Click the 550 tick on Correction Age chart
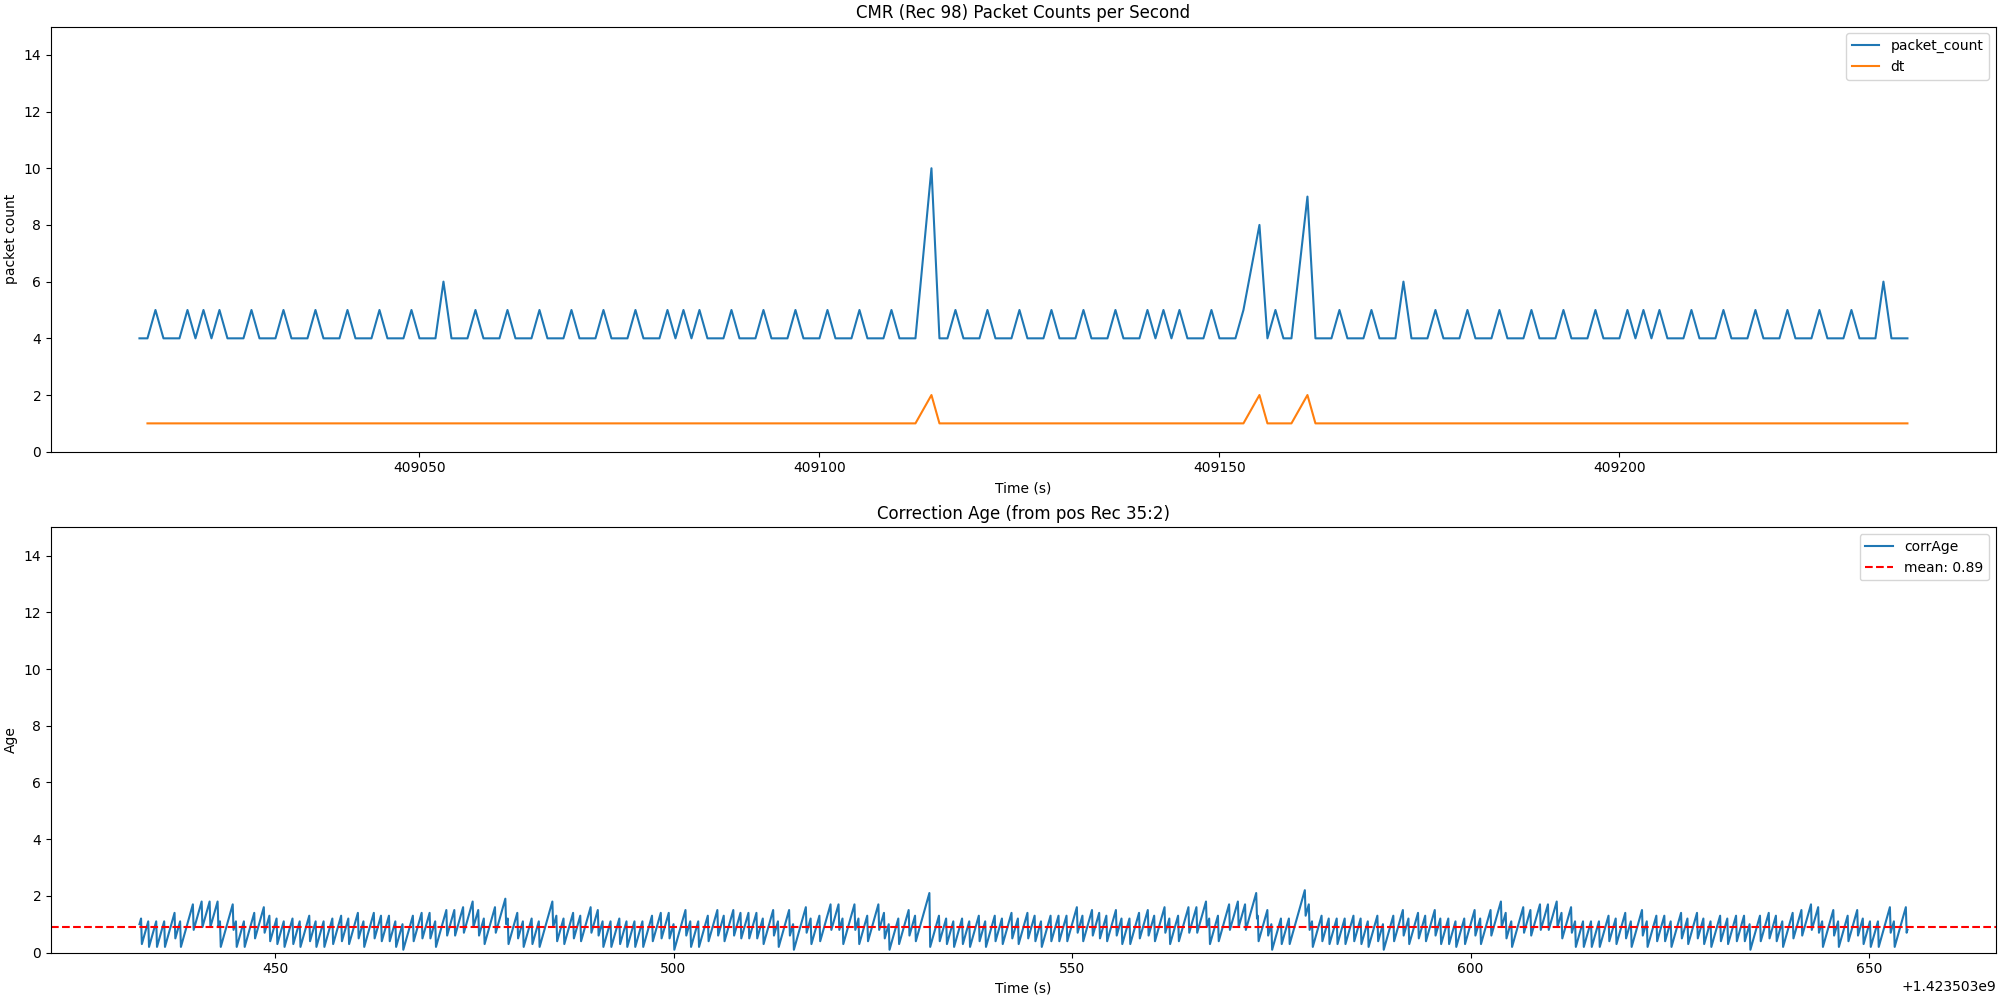 [x=1071, y=968]
